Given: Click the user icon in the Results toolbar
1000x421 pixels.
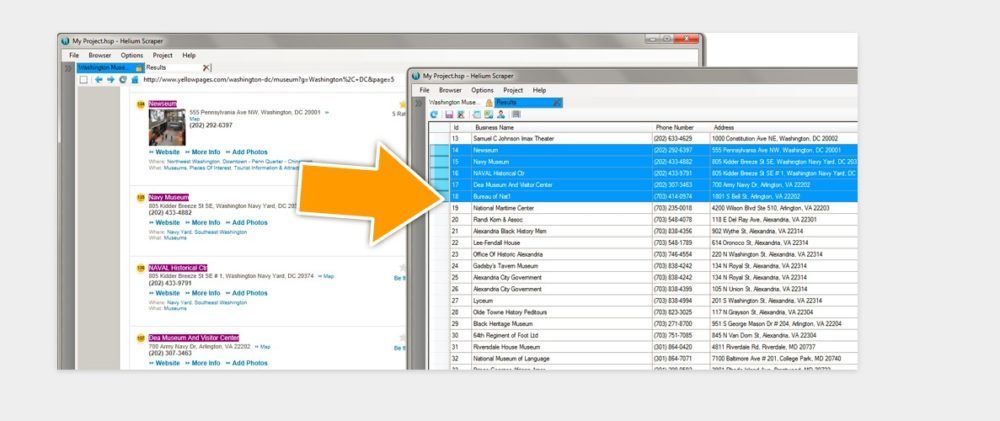Looking at the screenshot, I should tap(500, 115).
